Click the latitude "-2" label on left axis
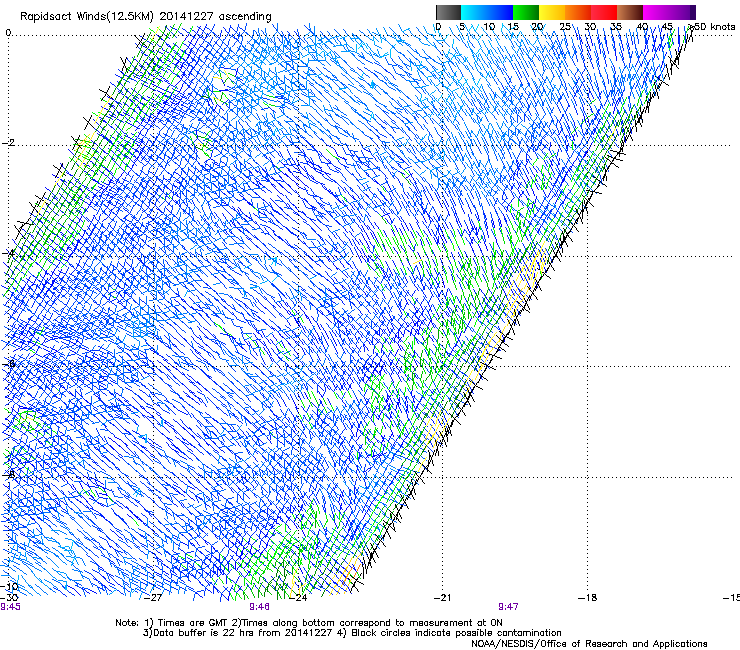The width and height of the screenshot is (740, 650). [8, 143]
